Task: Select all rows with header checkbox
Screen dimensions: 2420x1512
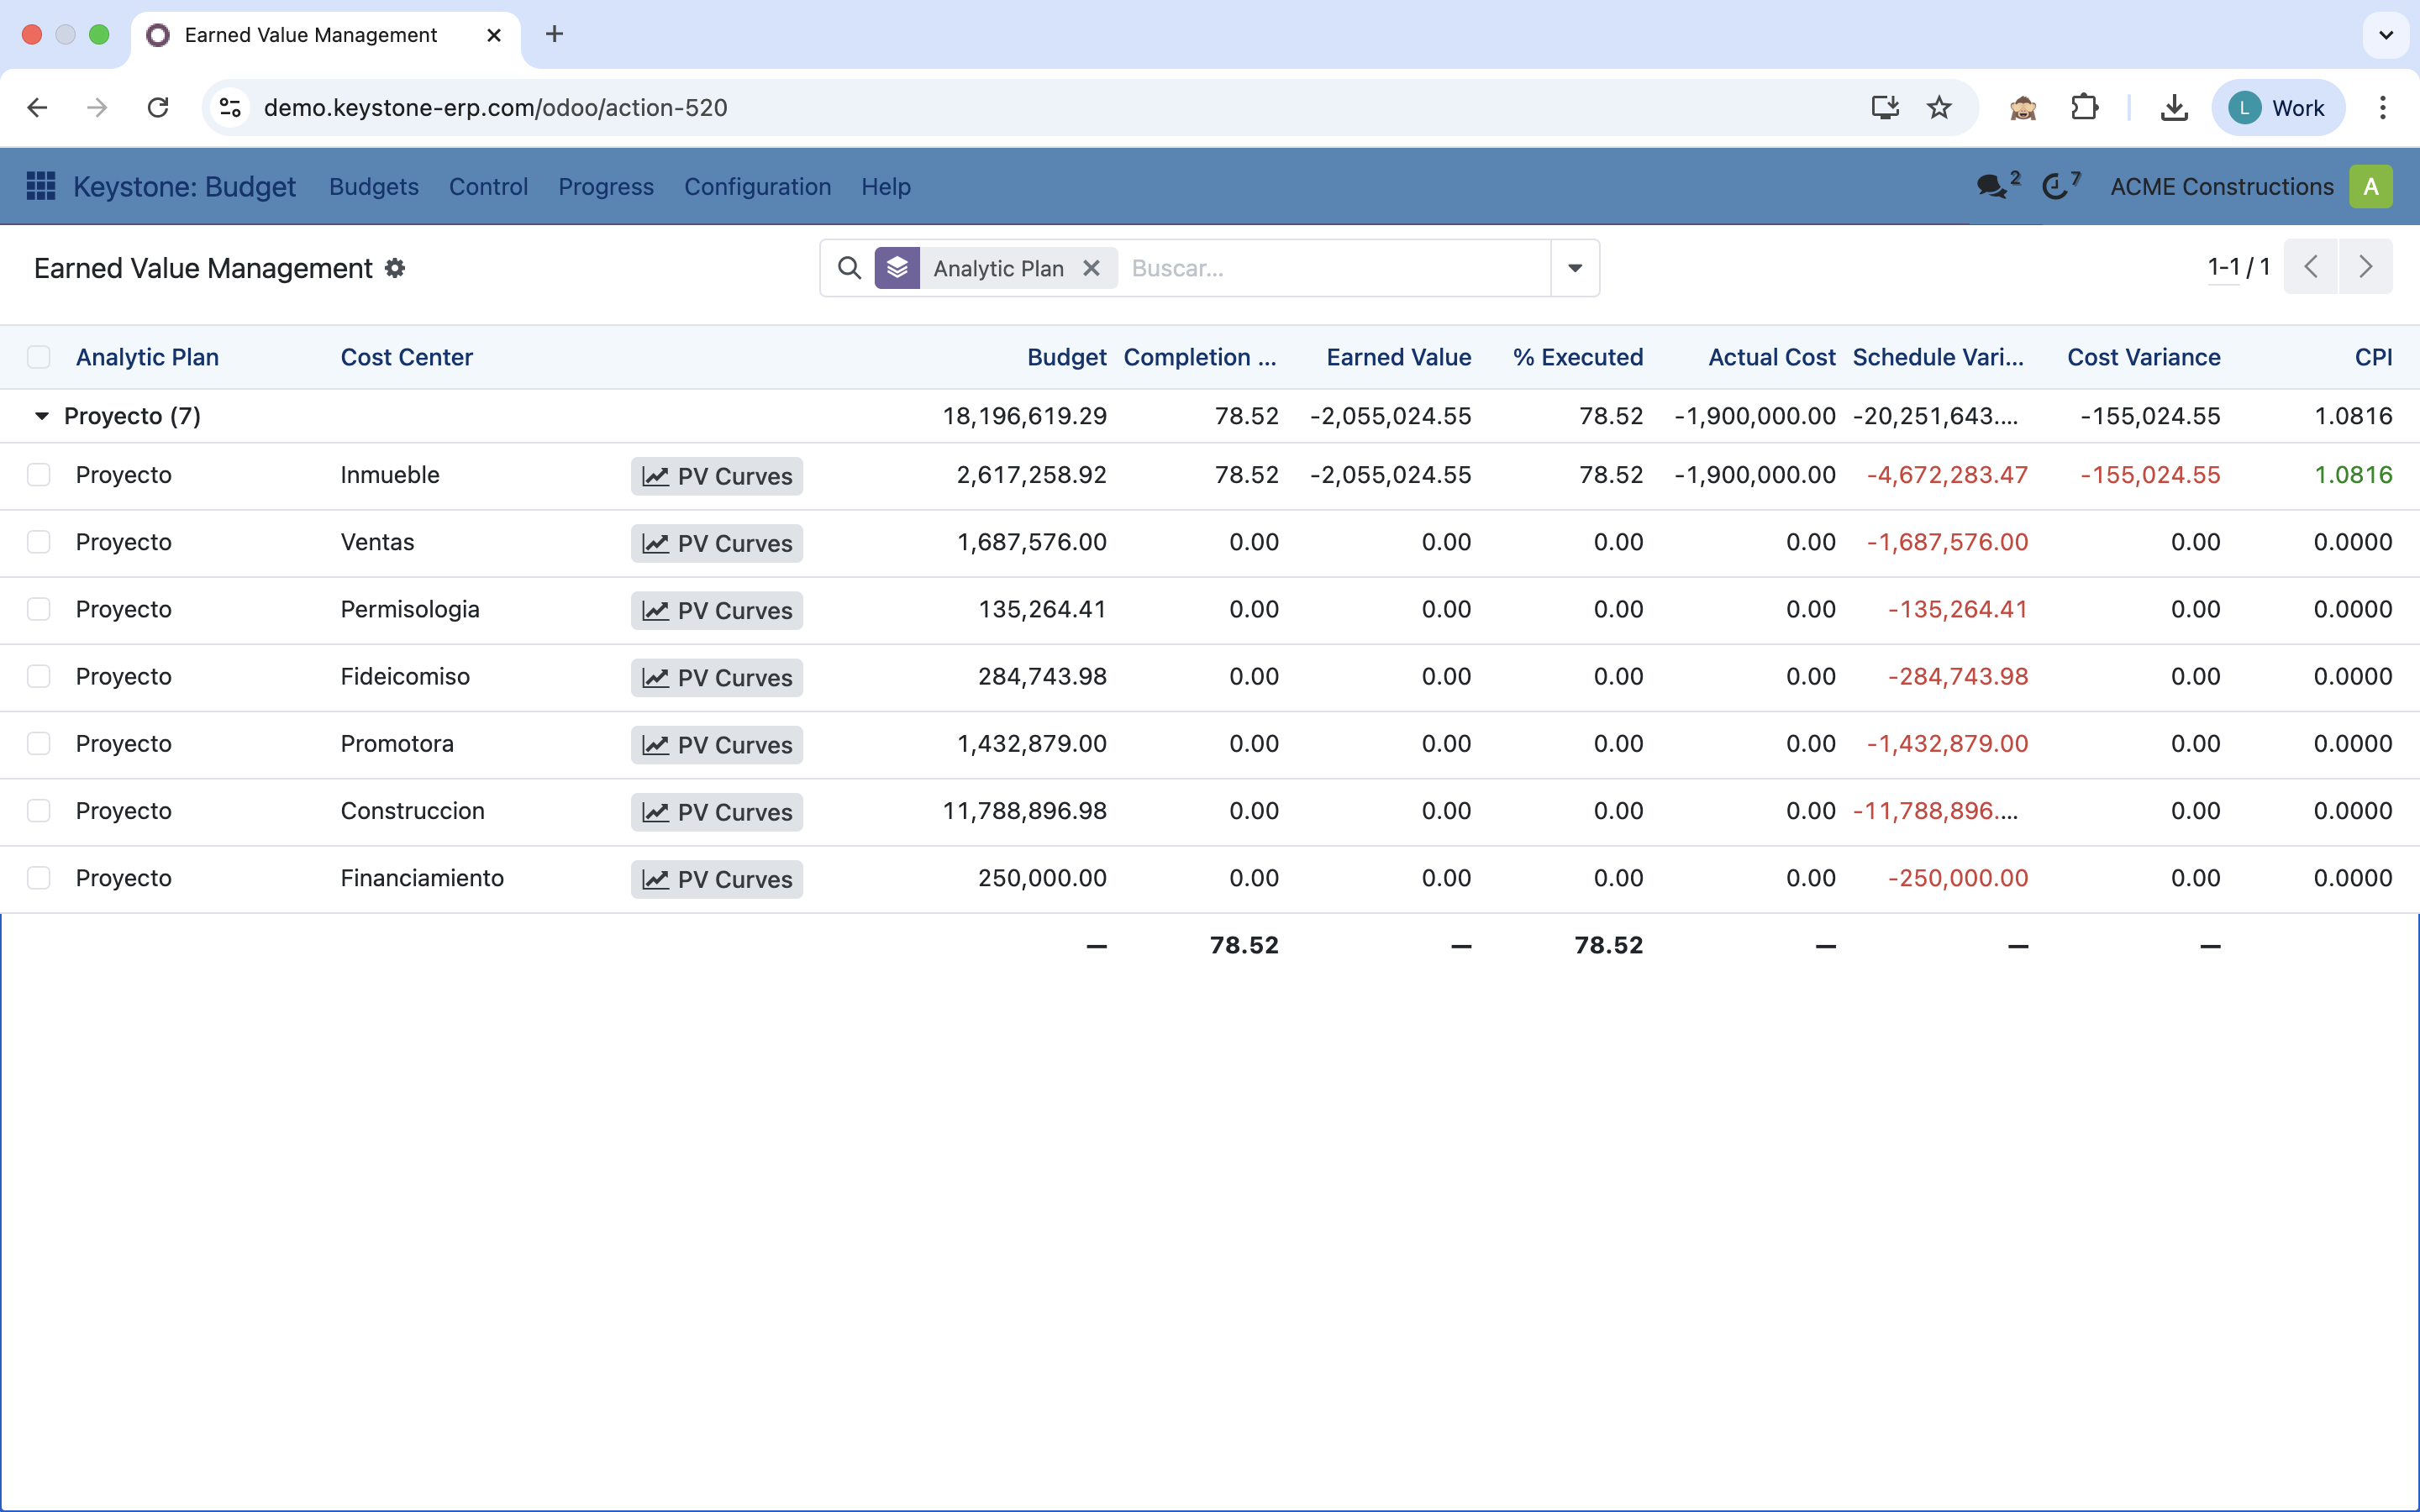Action: click(39, 356)
